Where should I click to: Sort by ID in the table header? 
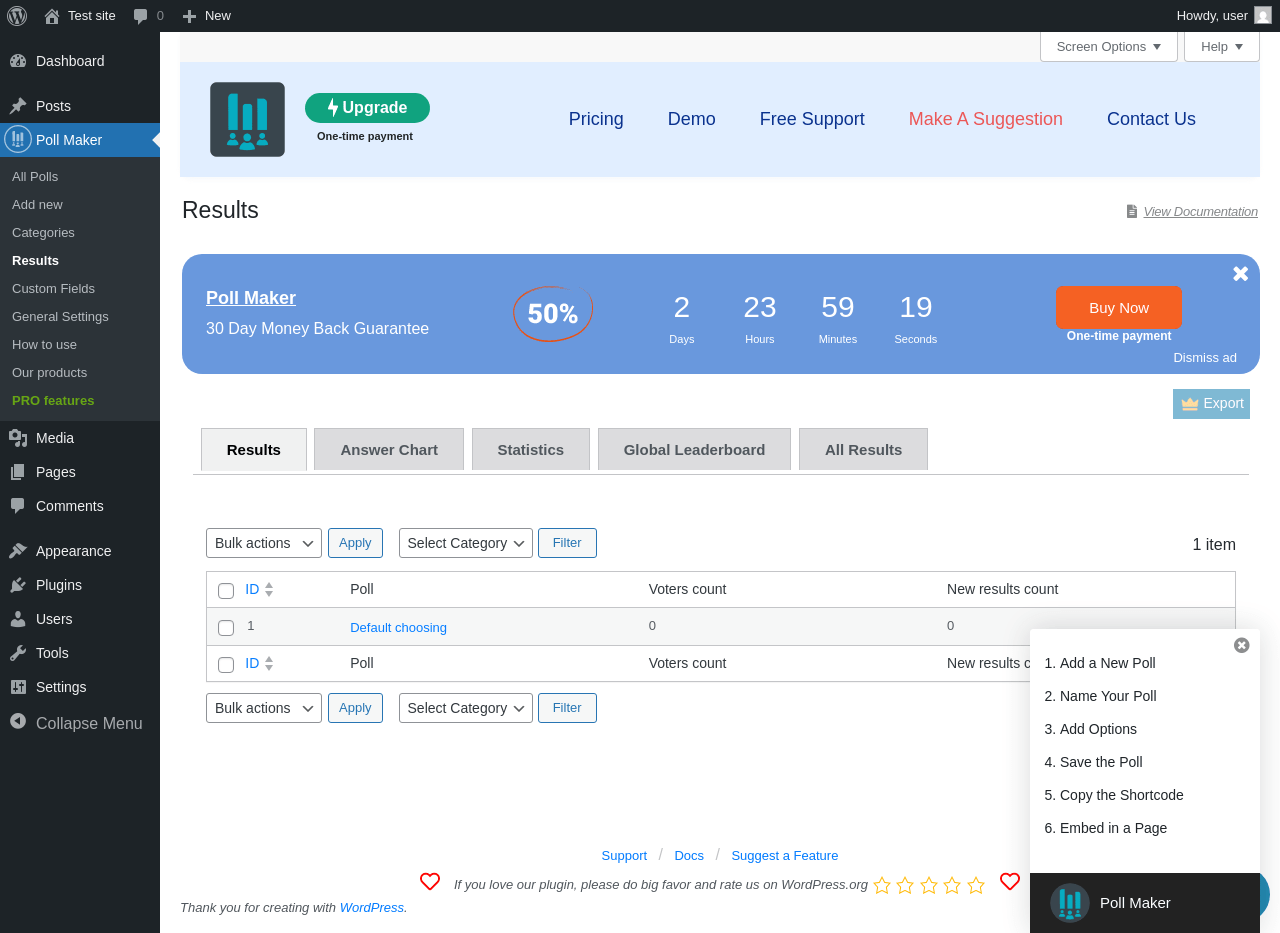coord(259,589)
